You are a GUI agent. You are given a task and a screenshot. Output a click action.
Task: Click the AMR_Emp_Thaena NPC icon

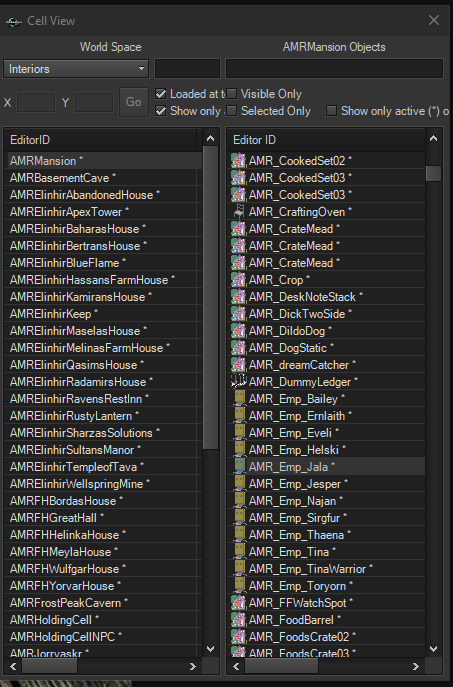pyautogui.click(x=239, y=535)
